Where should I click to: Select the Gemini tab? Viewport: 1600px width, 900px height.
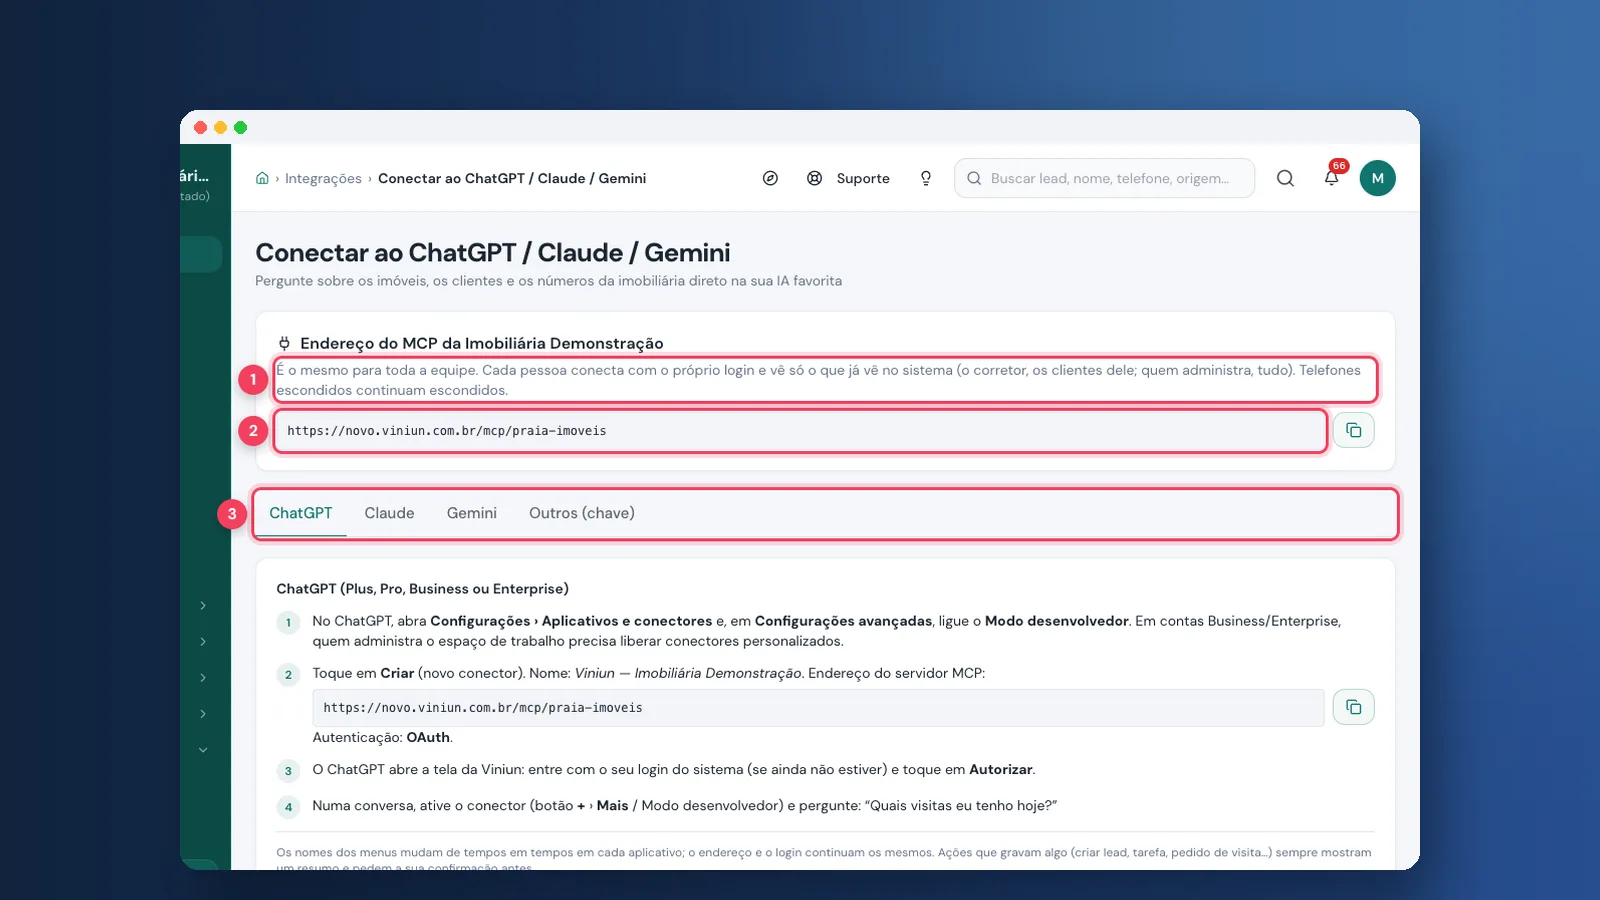coord(472,513)
